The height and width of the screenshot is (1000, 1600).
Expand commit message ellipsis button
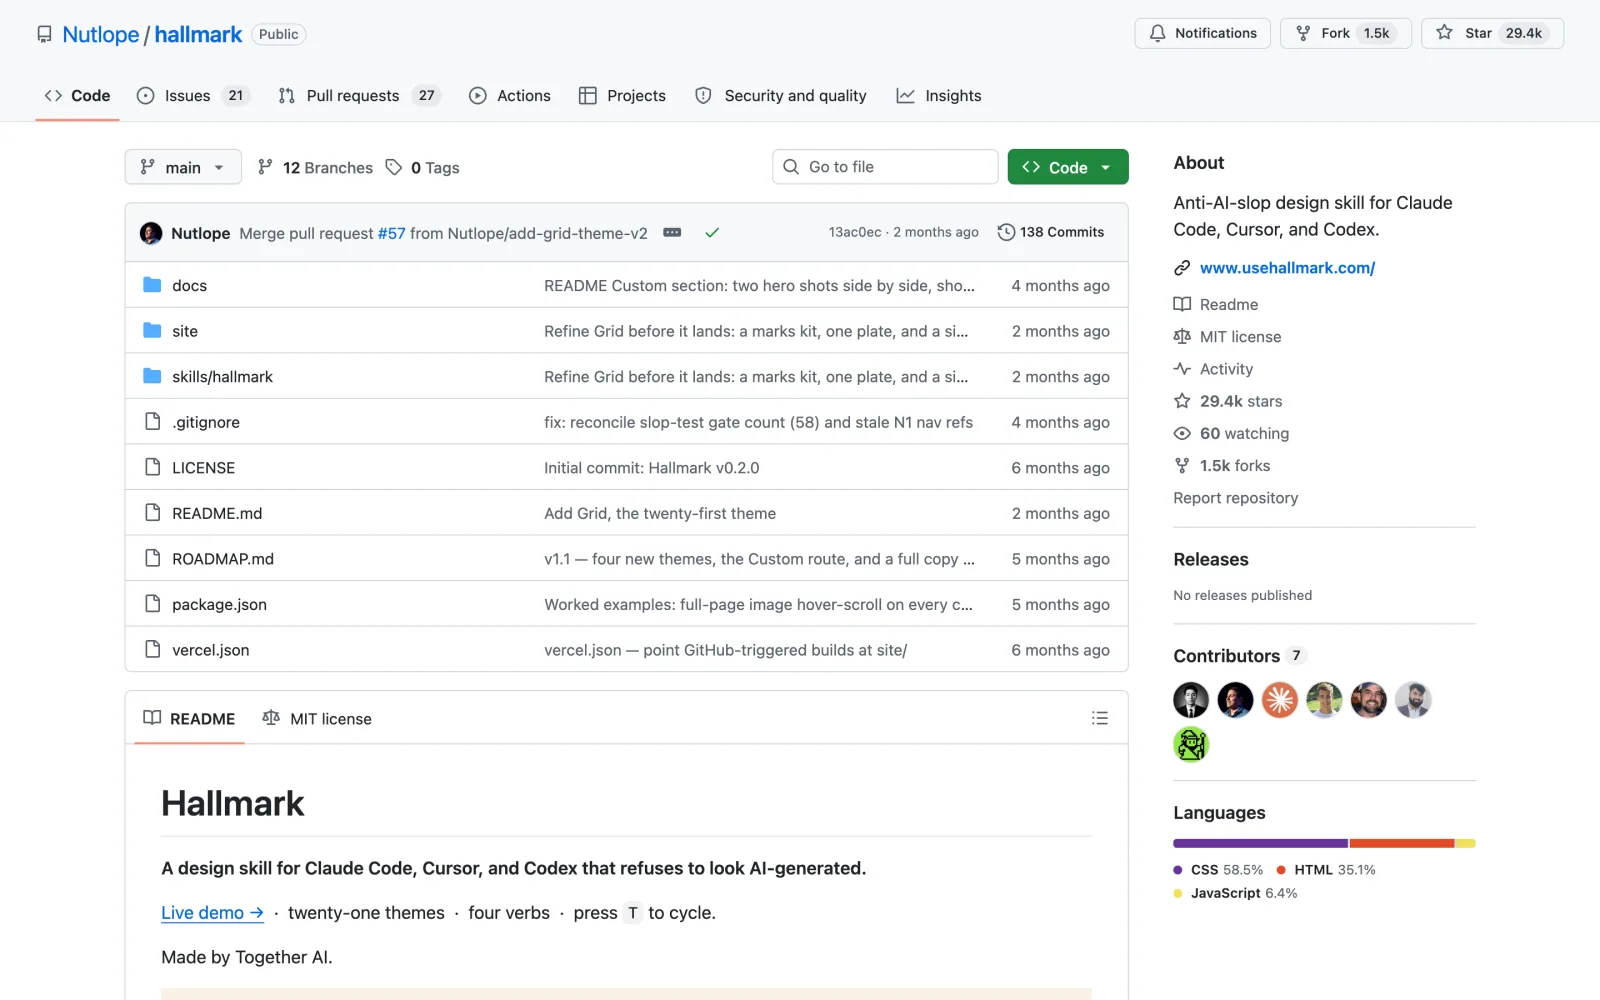coord(672,233)
